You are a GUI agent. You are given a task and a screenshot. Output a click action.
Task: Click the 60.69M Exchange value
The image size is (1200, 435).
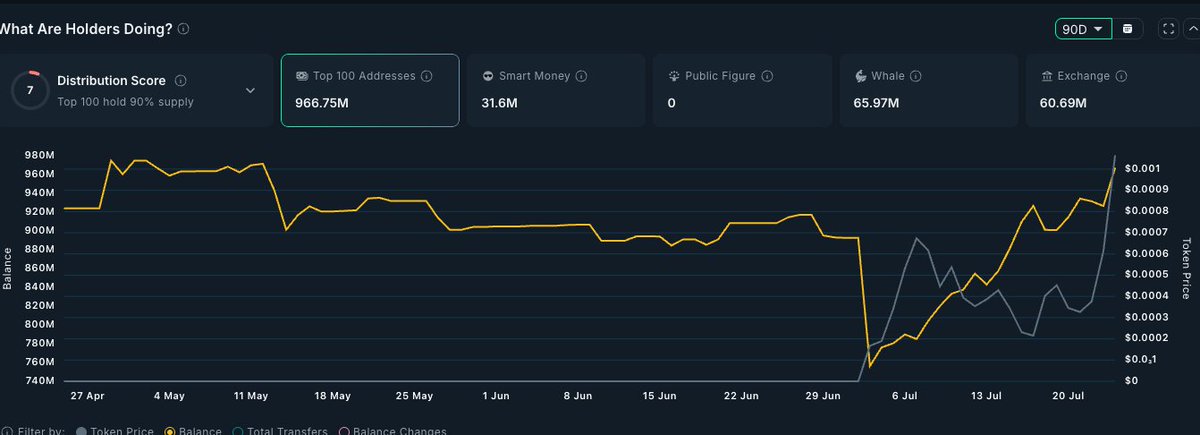(x=1063, y=103)
